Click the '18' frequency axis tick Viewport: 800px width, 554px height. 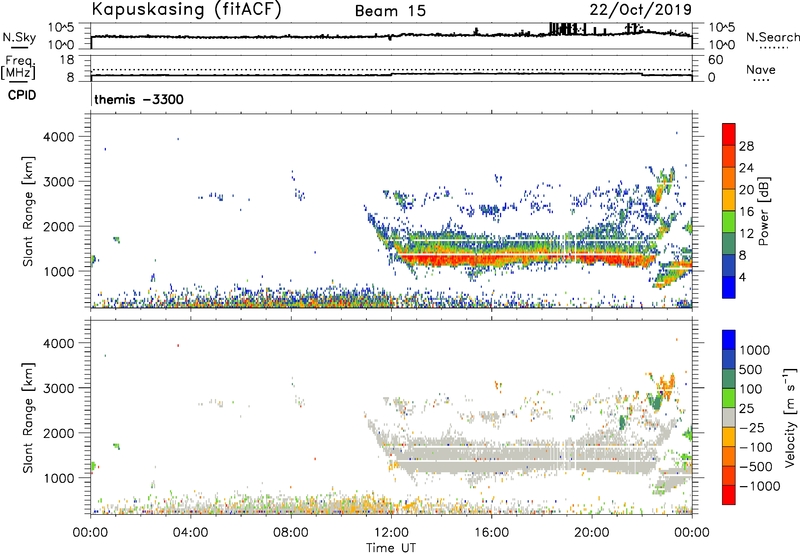click(67, 60)
